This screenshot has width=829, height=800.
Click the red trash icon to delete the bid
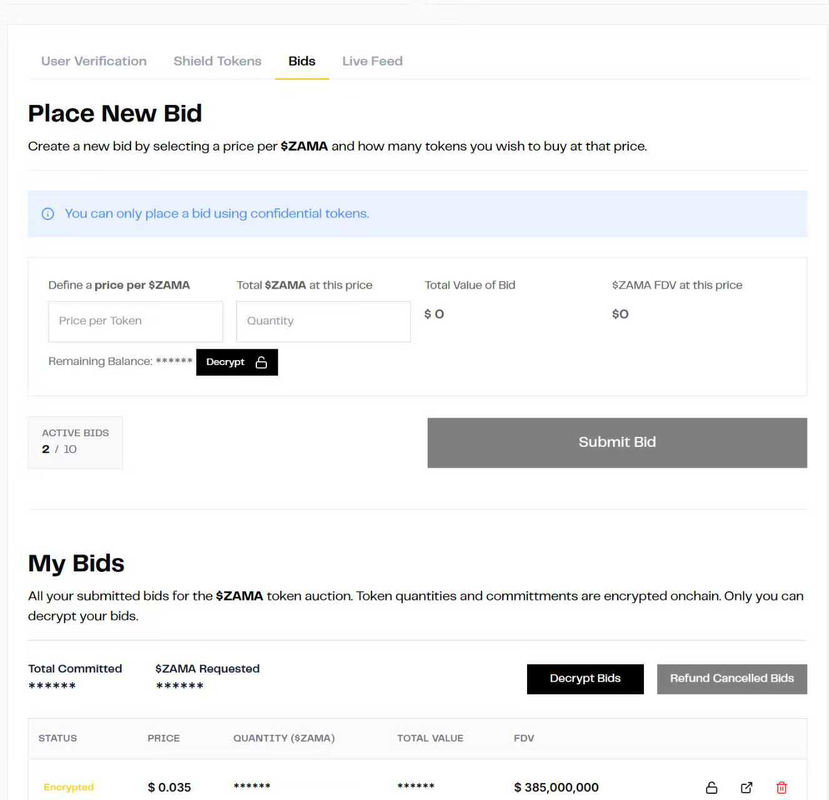coord(782,788)
